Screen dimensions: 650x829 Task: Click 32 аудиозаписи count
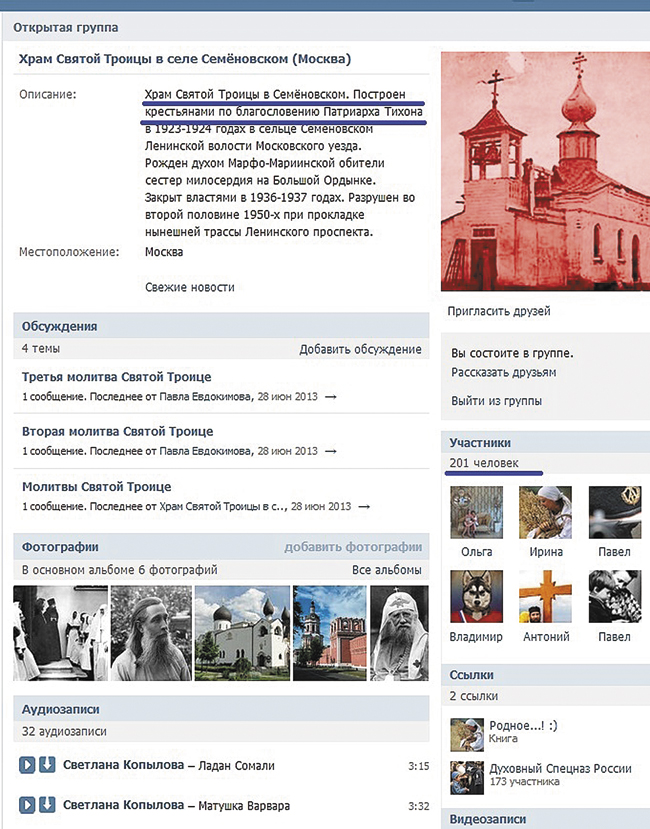(x=64, y=732)
